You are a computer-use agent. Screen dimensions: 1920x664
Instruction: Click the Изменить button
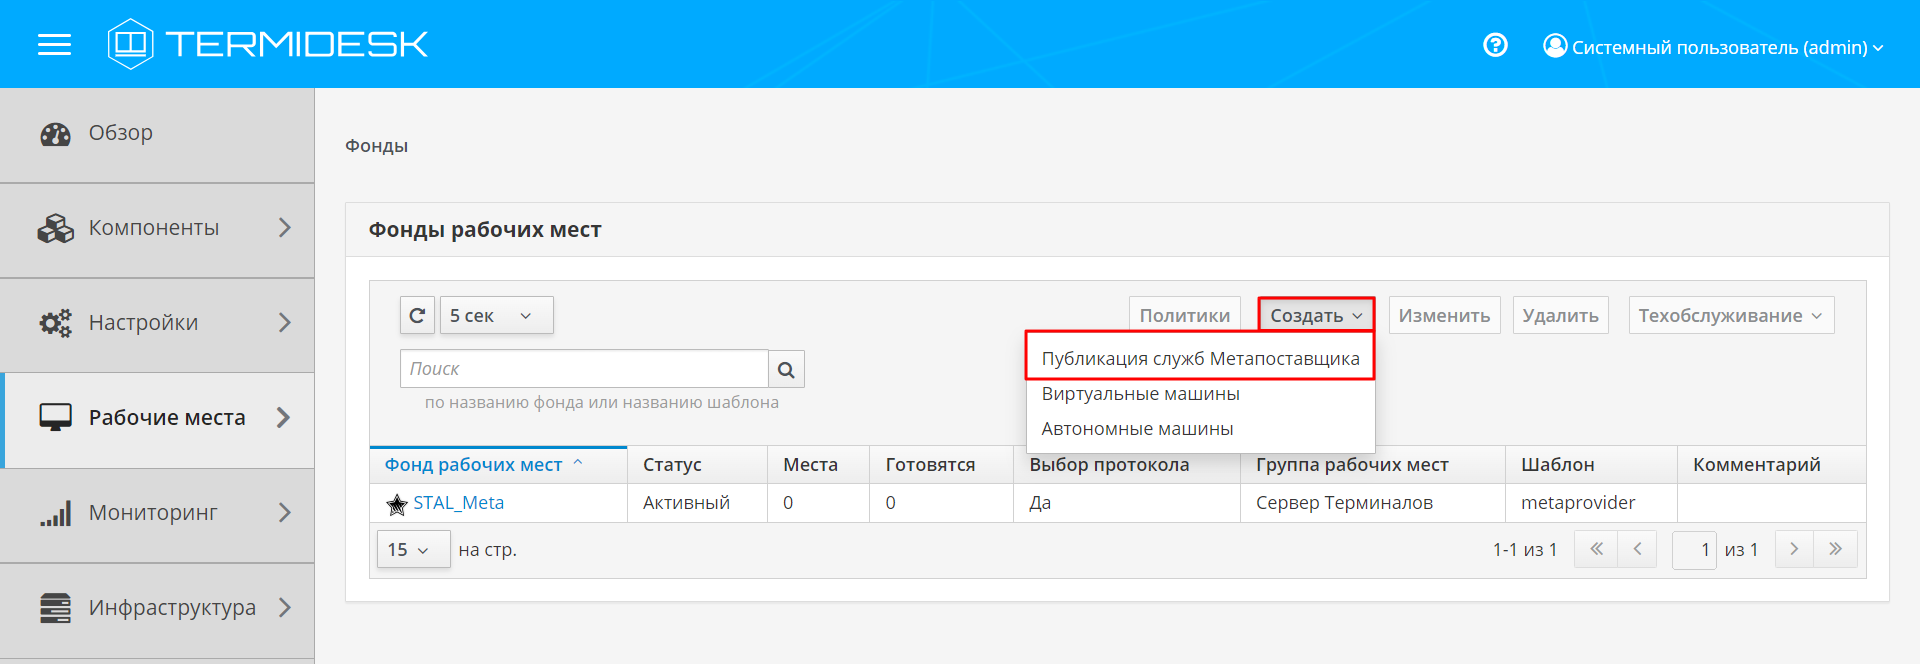[1444, 315]
